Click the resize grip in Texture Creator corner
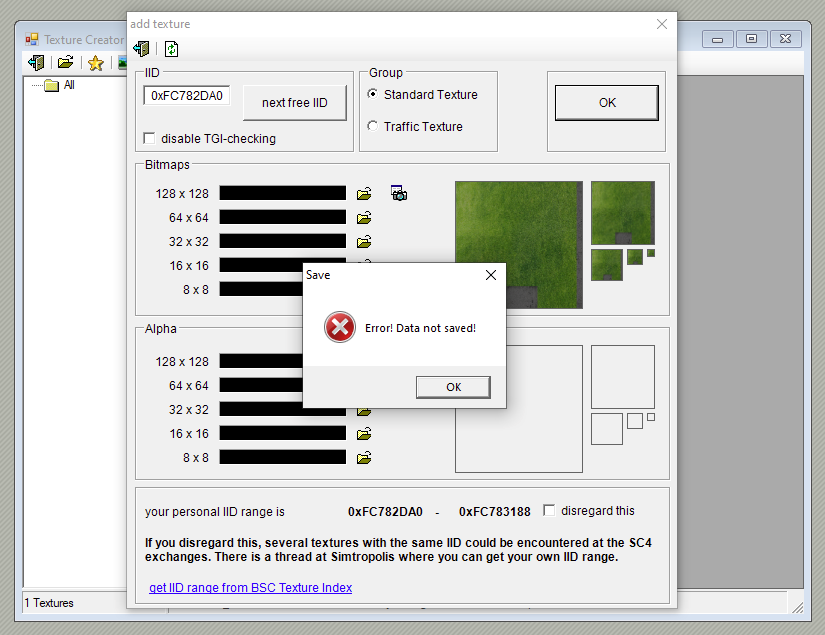Viewport: 825px width, 635px height. (798, 607)
